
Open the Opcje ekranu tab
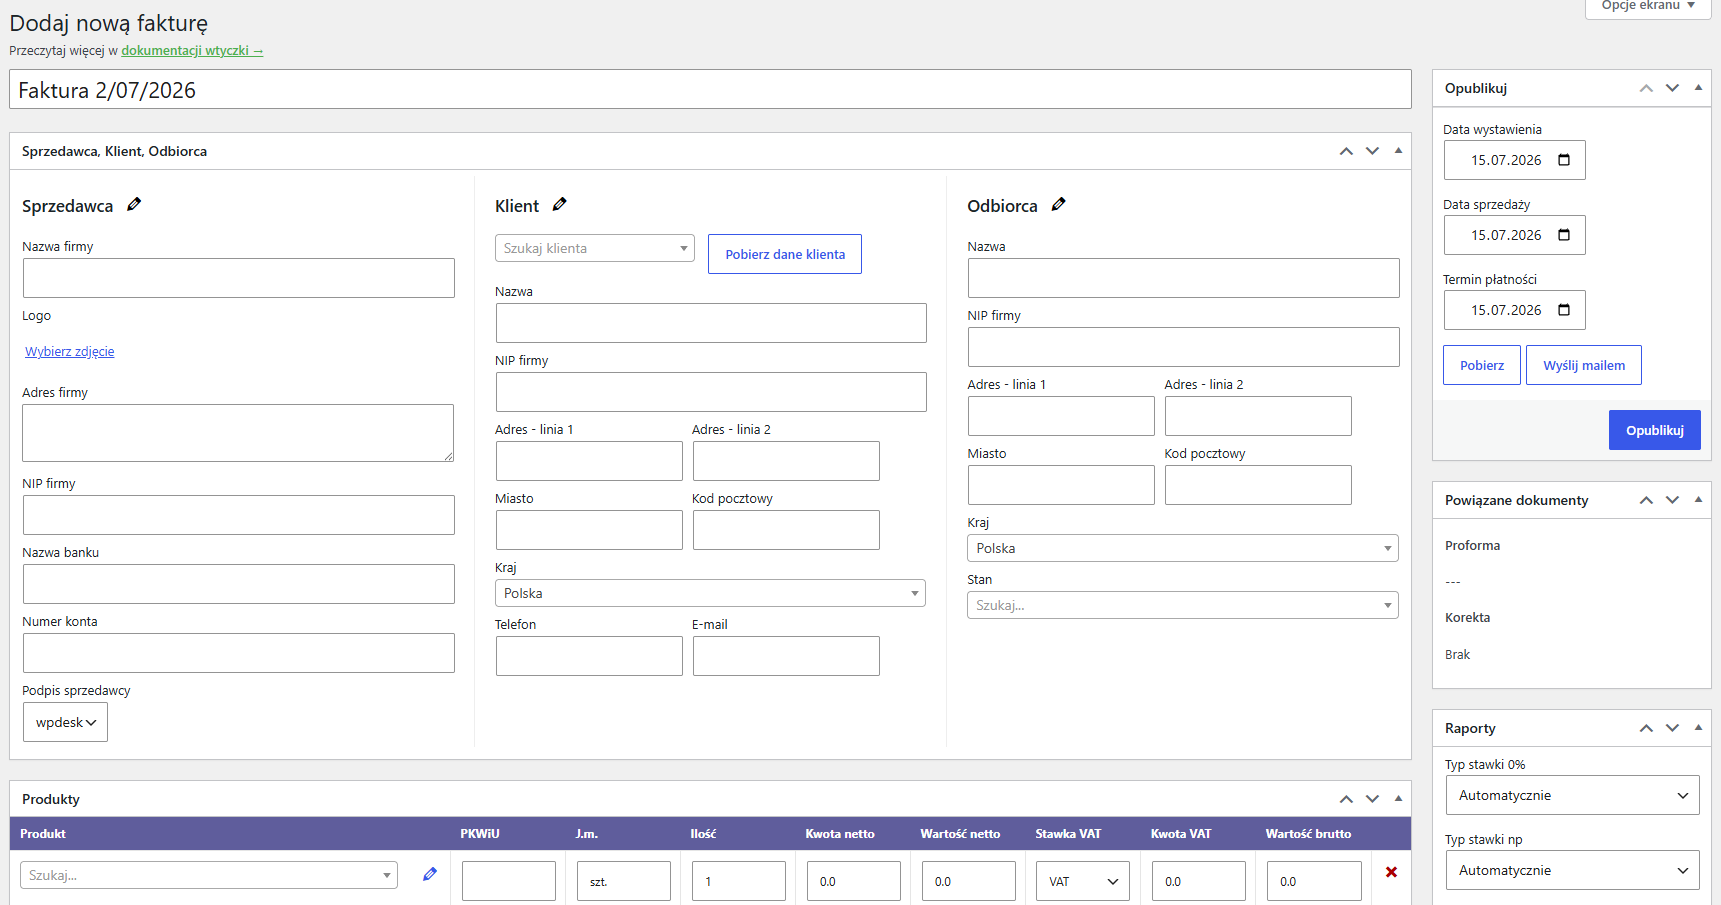[1648, 6]
